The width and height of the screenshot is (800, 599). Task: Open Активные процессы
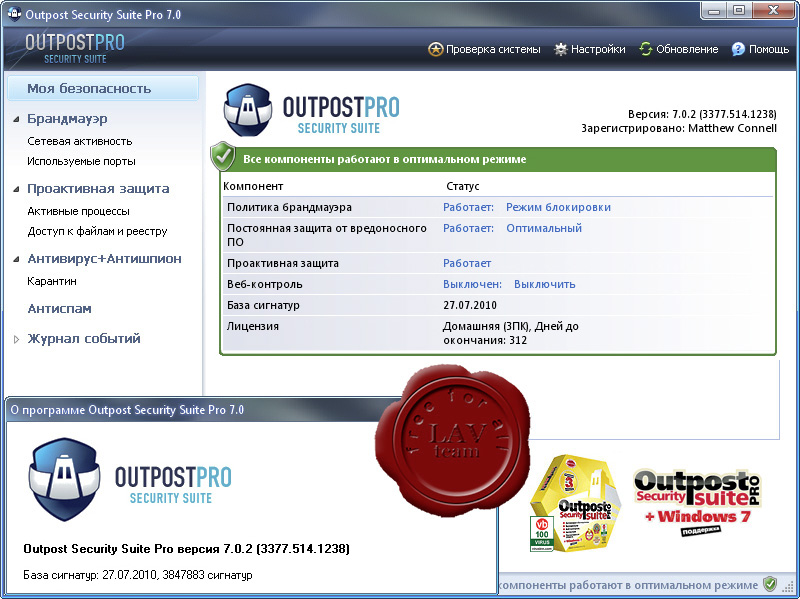click(x=78, y=211)
